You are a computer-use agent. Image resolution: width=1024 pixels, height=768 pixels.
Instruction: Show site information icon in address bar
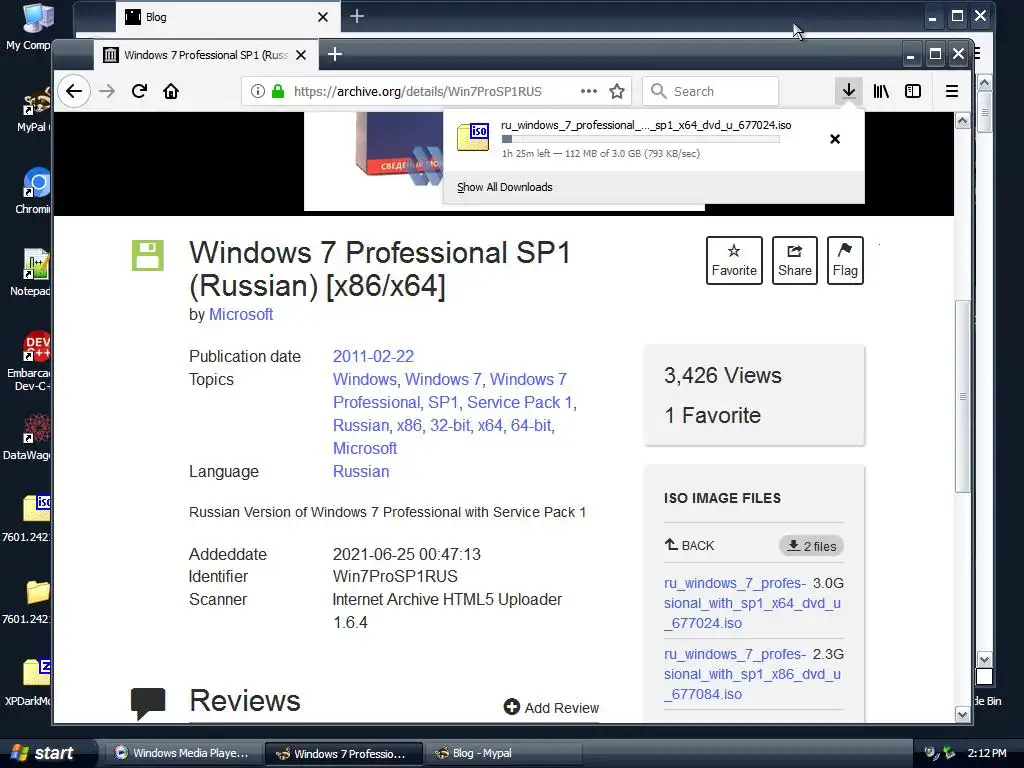click(x=257, y=91)
